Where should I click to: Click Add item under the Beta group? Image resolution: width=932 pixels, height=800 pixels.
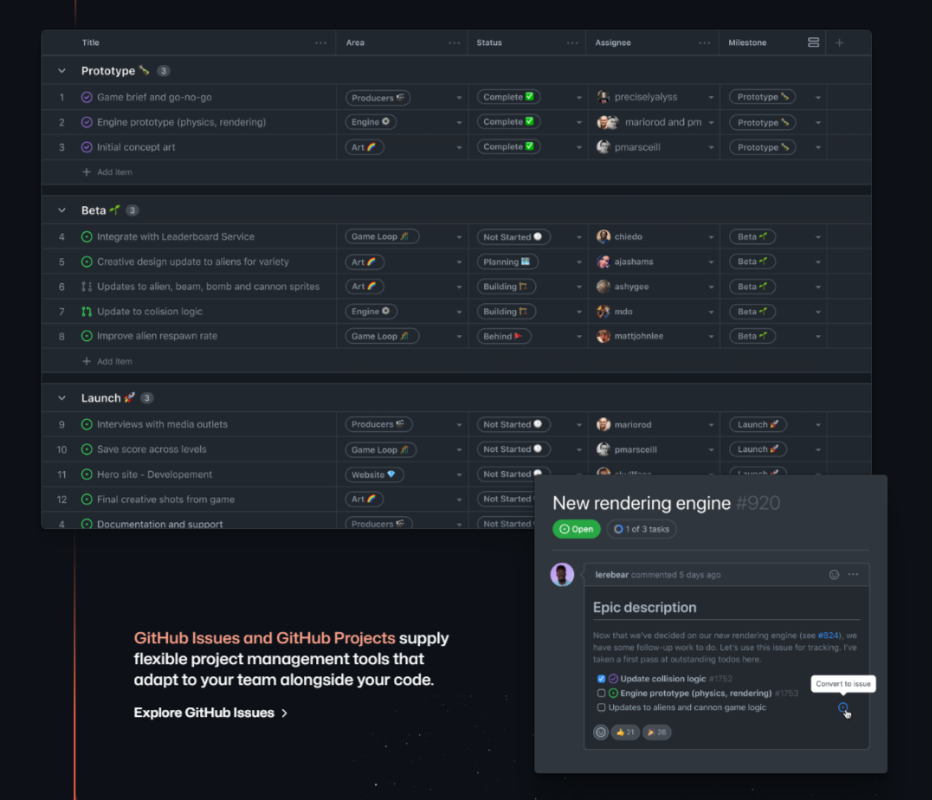(x=107, y=361)
